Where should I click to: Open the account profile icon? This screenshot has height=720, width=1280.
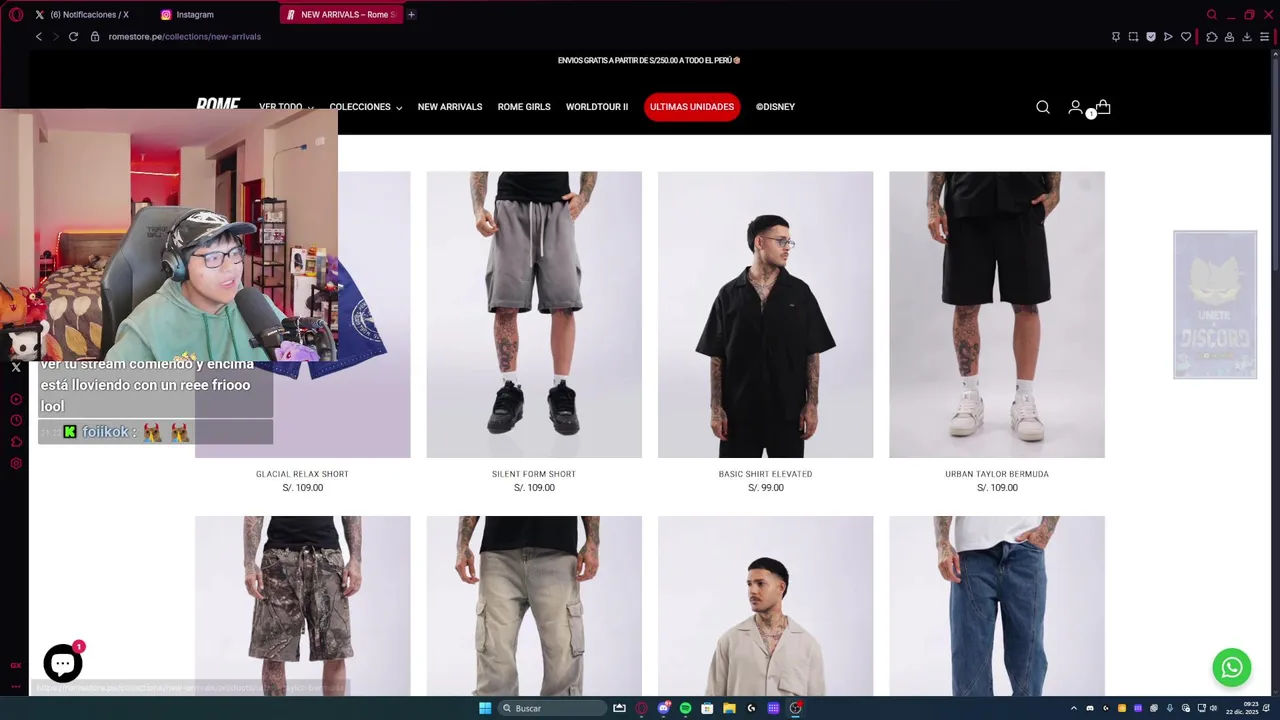[x=1075, y=107]
